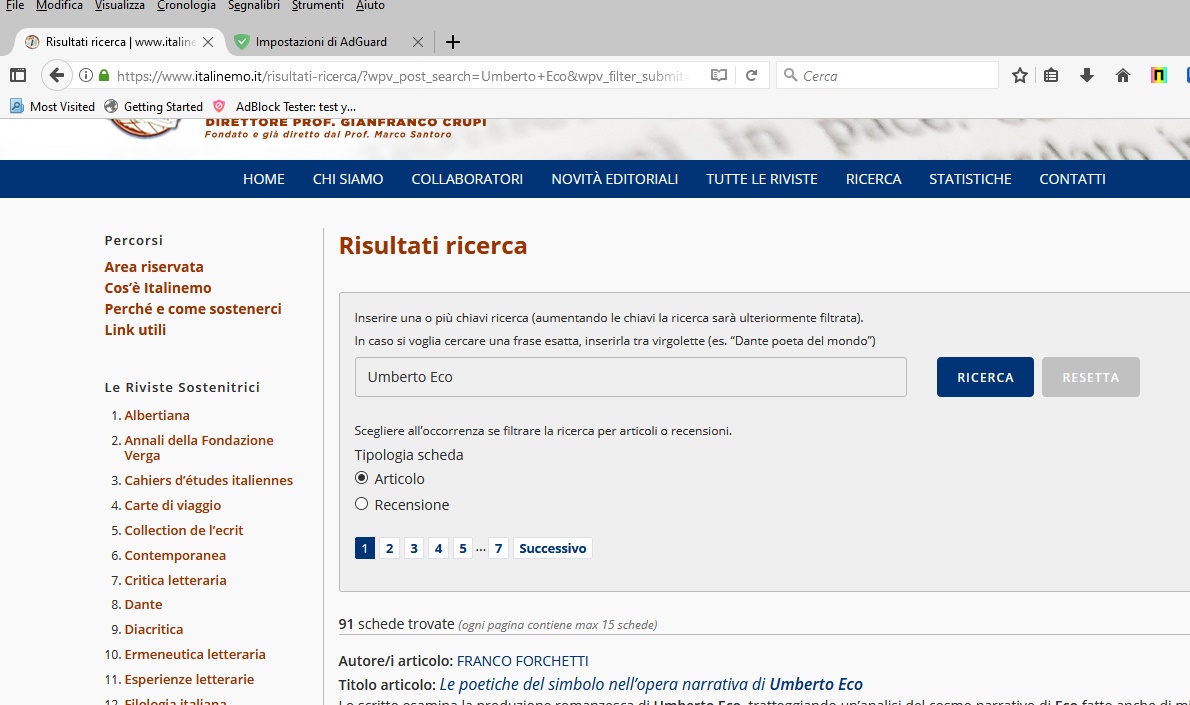Click the browser back arrow button
Image resolution: width=1190 pixels, height=705 pixels.
pos(55,75)
